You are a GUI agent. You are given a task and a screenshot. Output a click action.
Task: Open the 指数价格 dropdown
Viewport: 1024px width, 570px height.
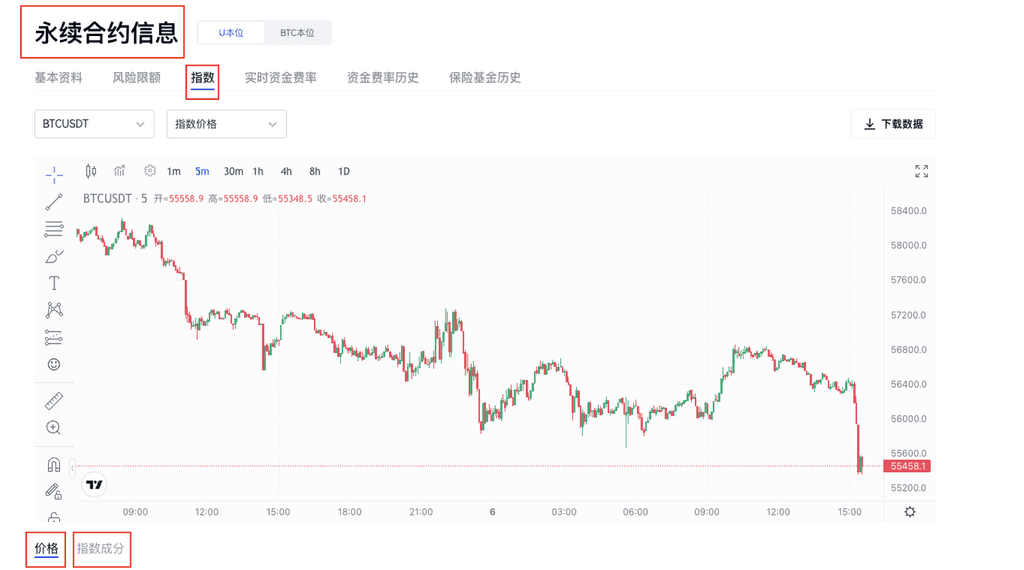coord(226,124)
